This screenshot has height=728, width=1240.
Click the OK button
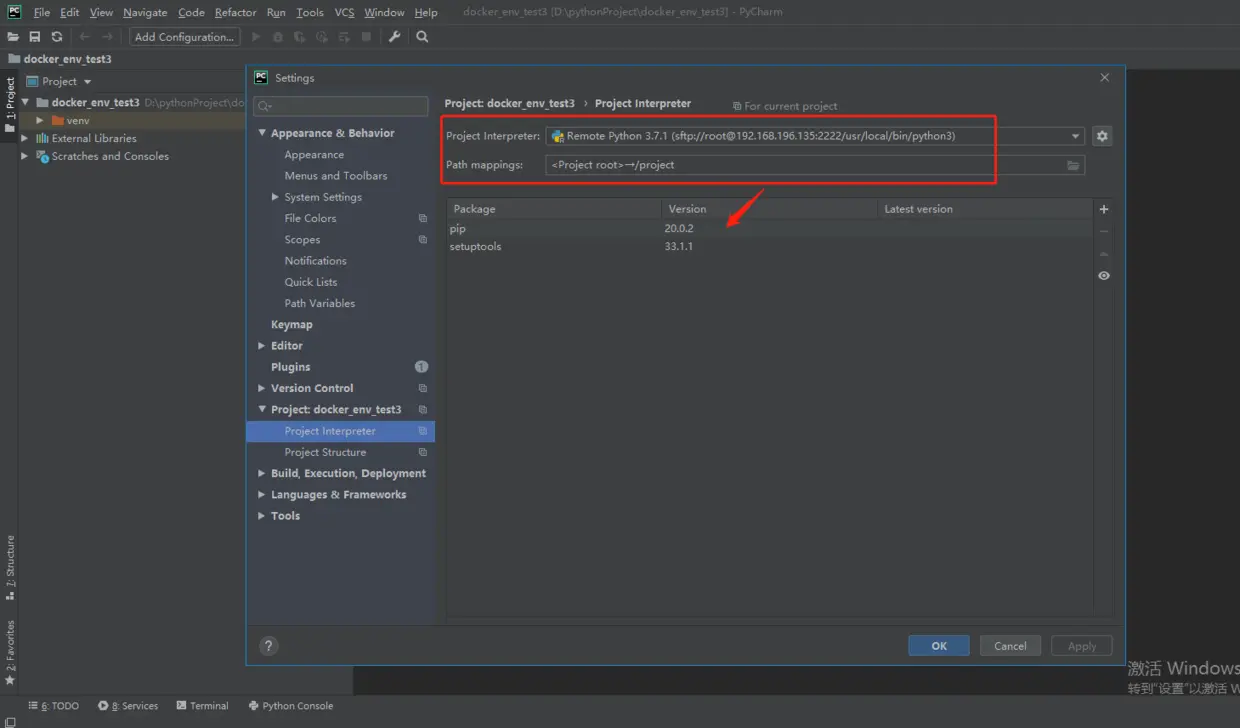click(939, 646)
